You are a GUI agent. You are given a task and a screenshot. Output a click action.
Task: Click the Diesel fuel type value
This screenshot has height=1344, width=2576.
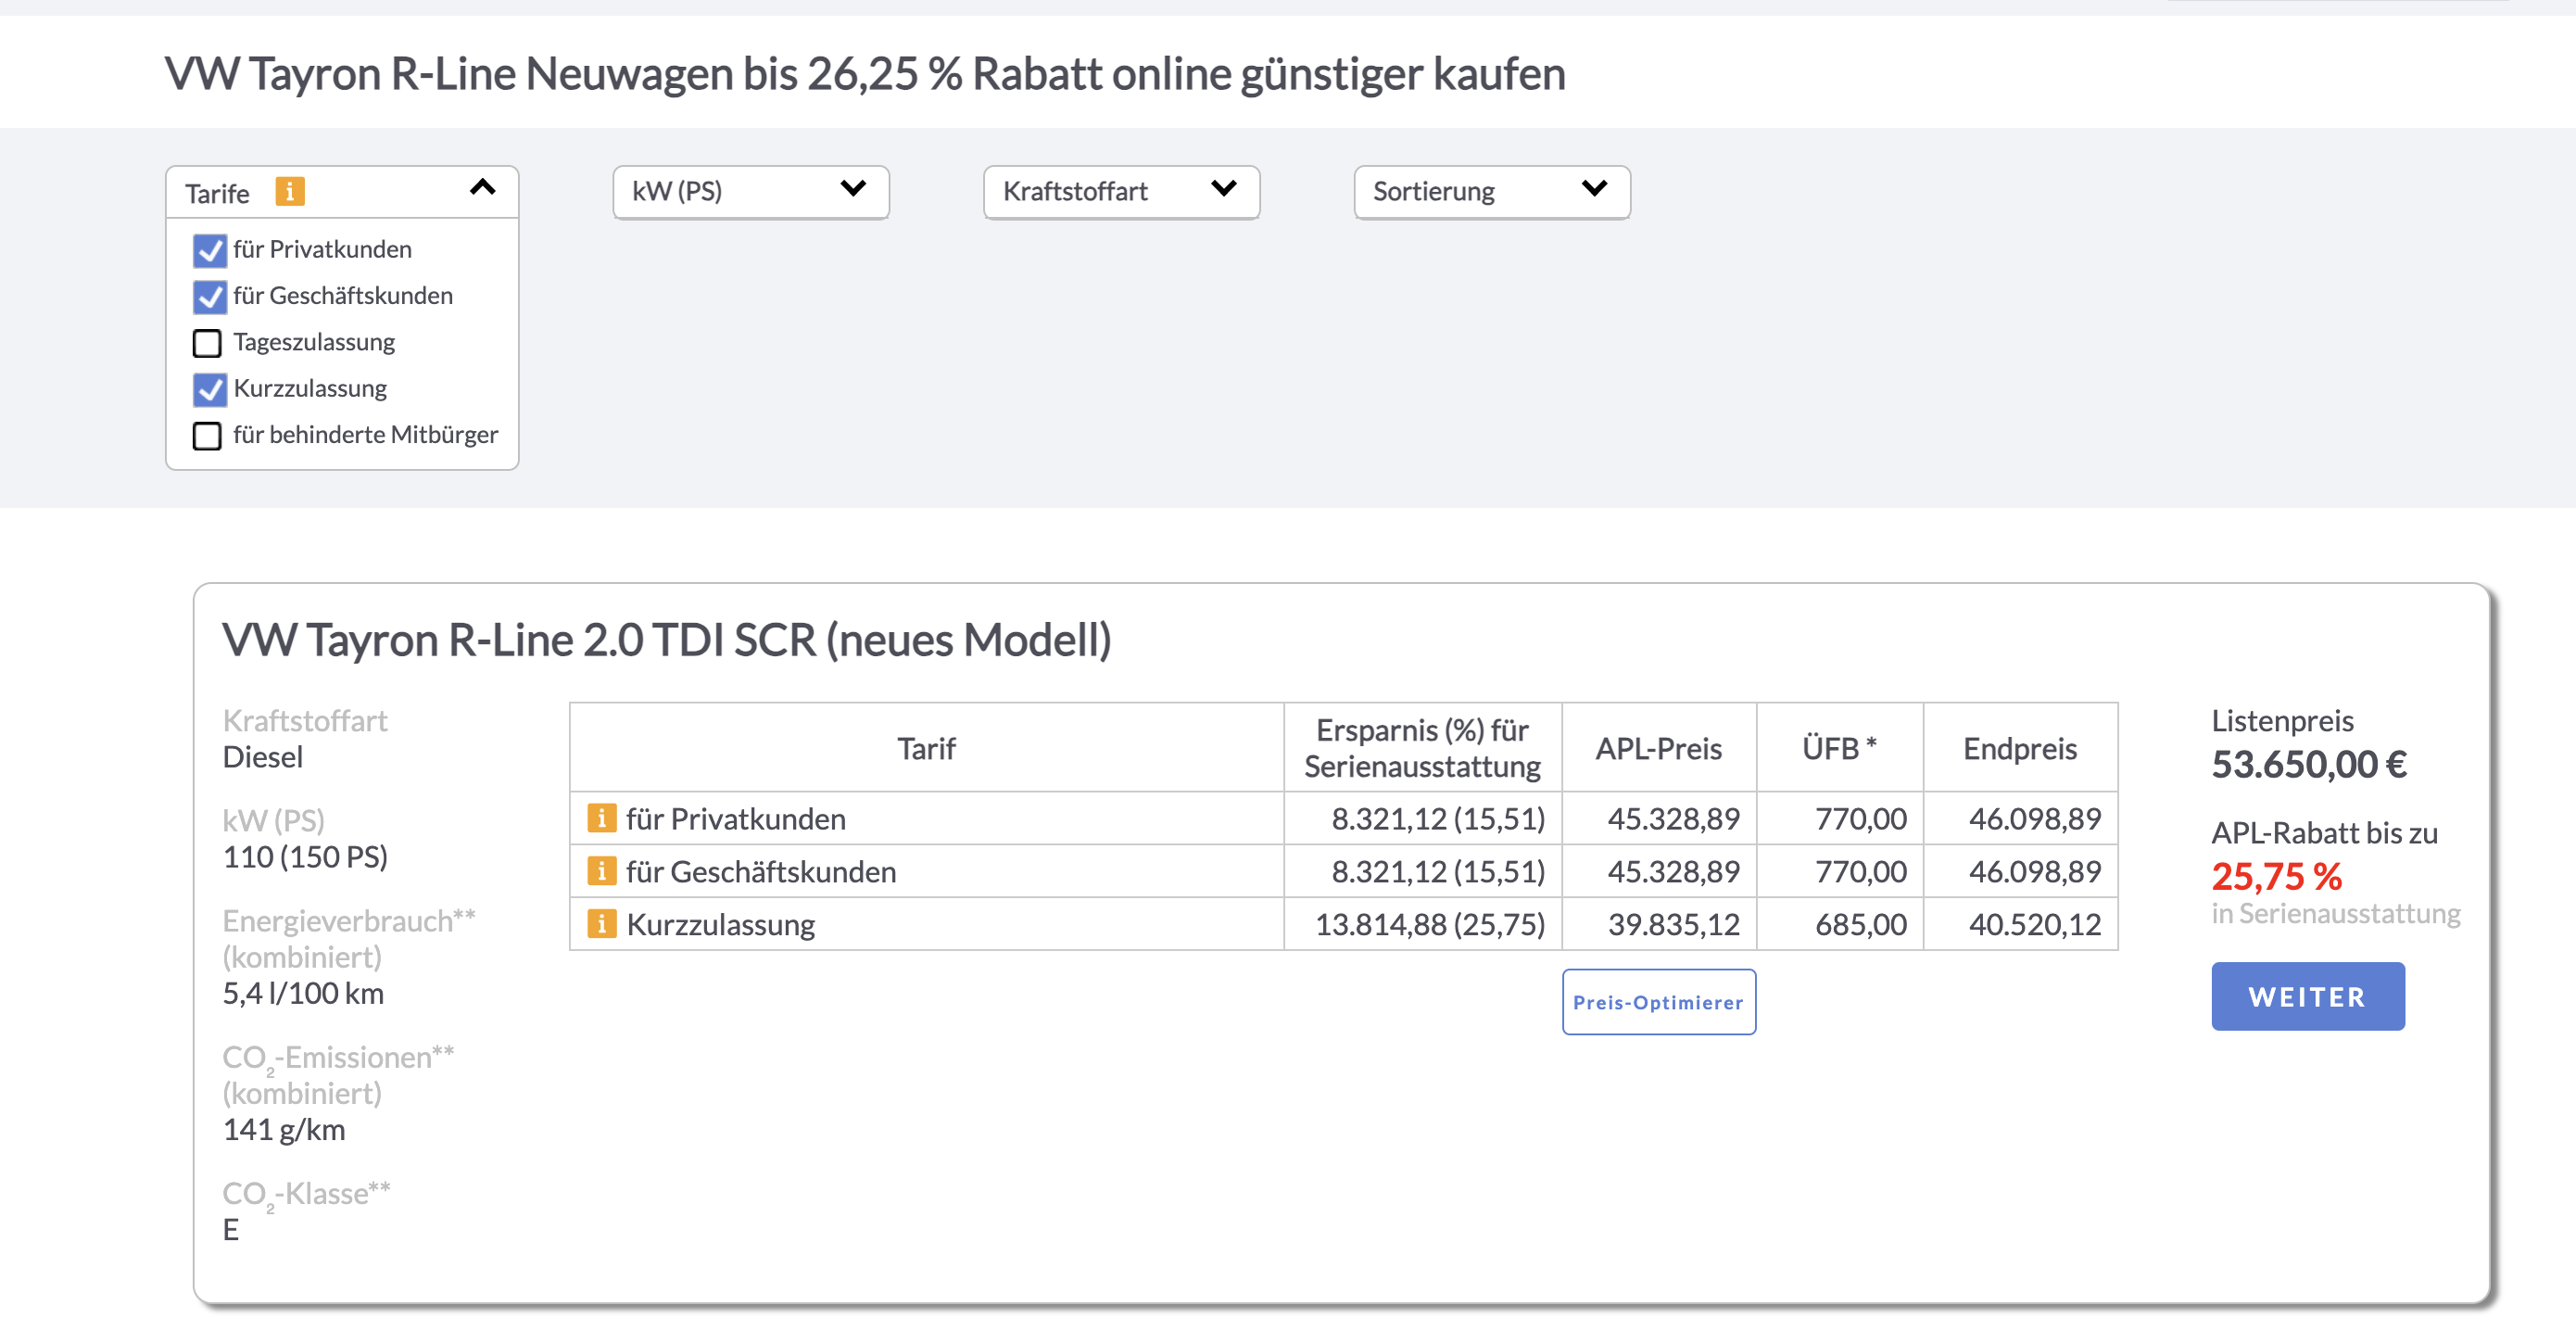262,758
